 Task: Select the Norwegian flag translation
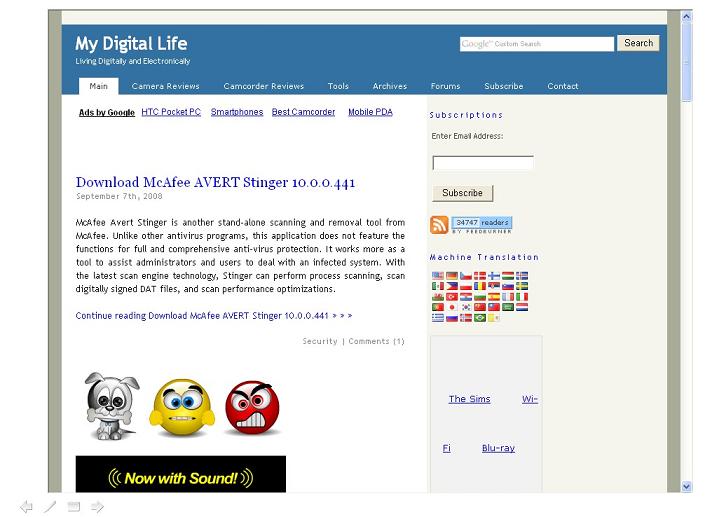click(466, 318)
